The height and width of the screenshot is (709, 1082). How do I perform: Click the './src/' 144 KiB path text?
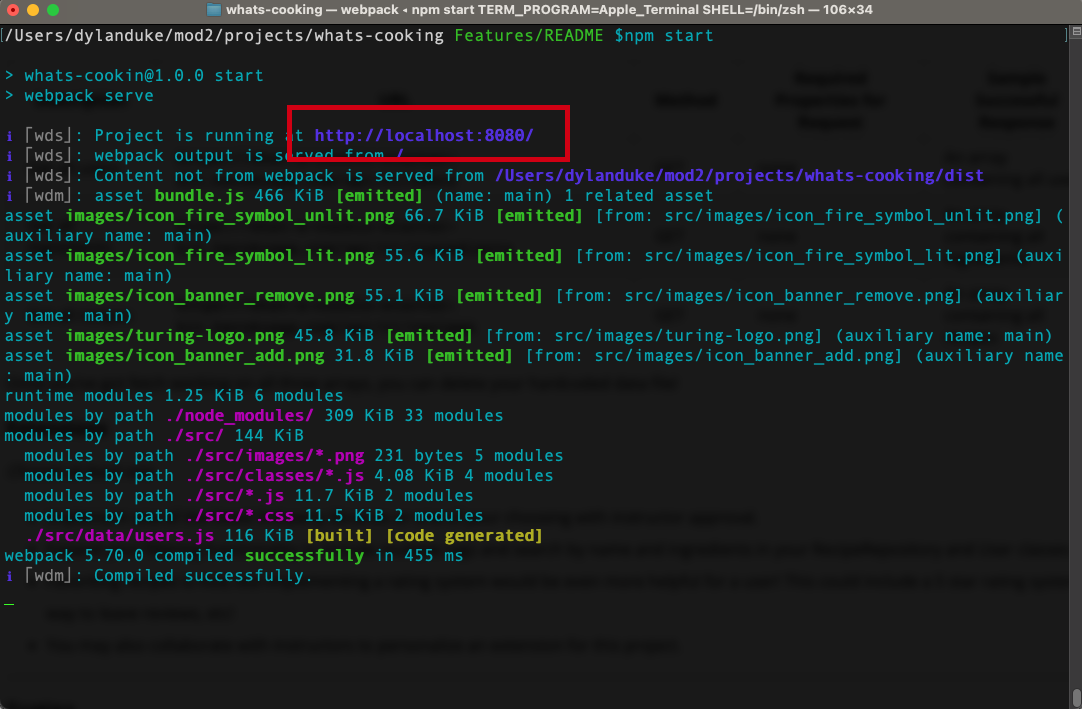tap(195, 436)
